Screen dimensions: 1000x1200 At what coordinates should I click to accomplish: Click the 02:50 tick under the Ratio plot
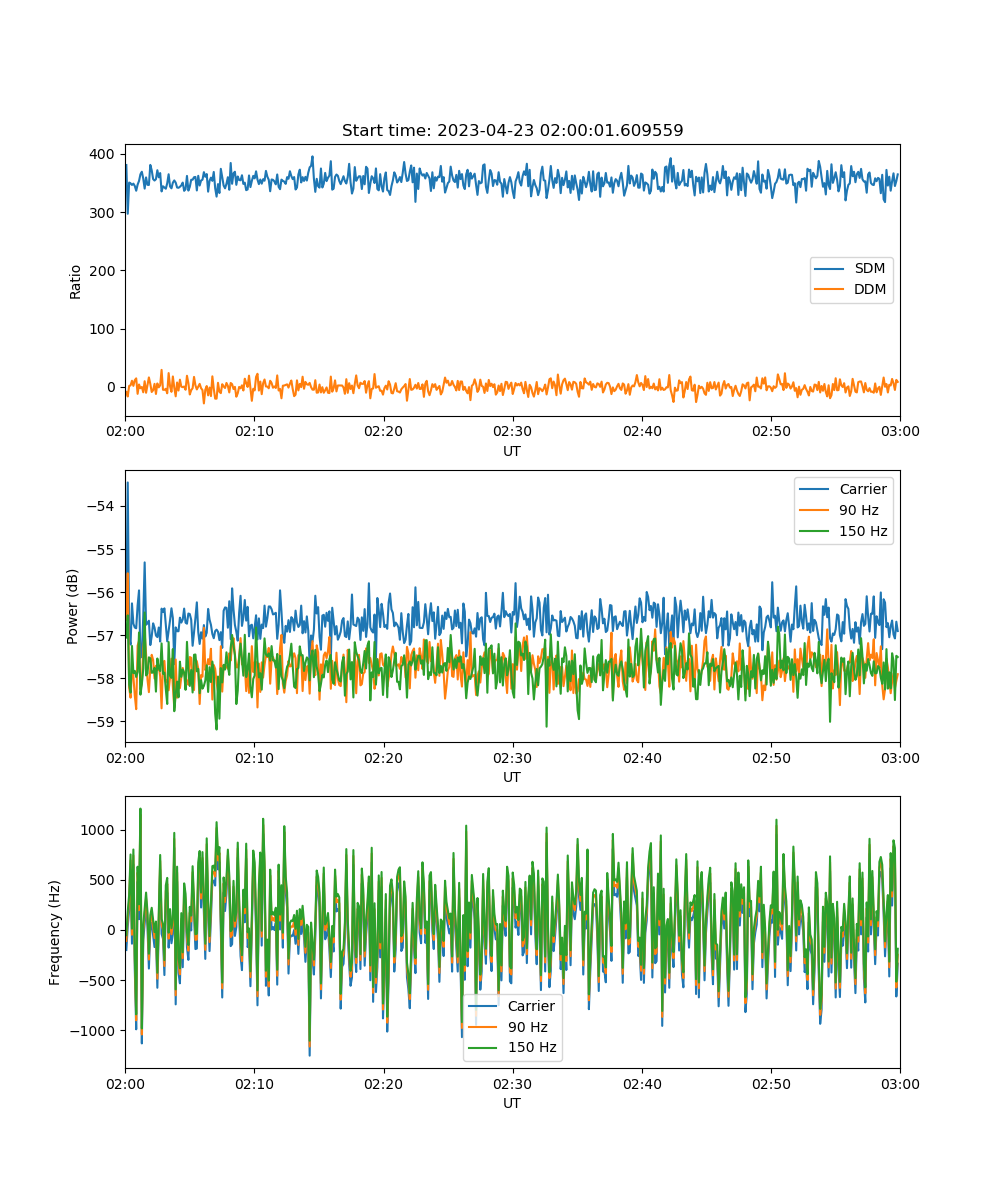(771, 431)
